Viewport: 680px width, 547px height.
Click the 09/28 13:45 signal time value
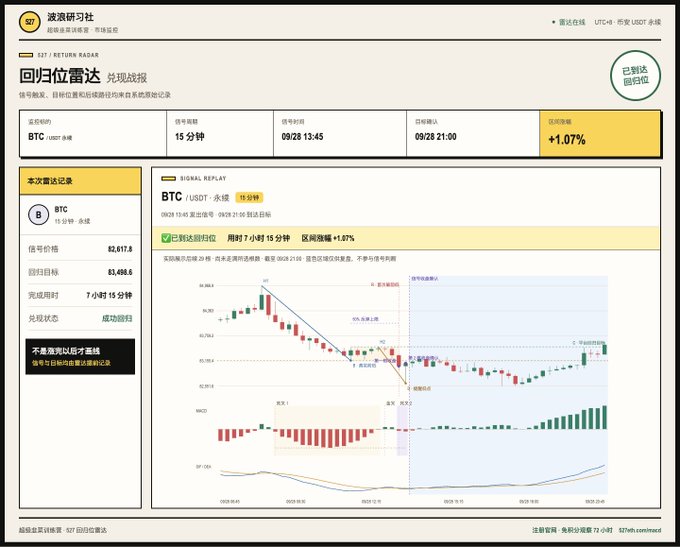(302, 137)
